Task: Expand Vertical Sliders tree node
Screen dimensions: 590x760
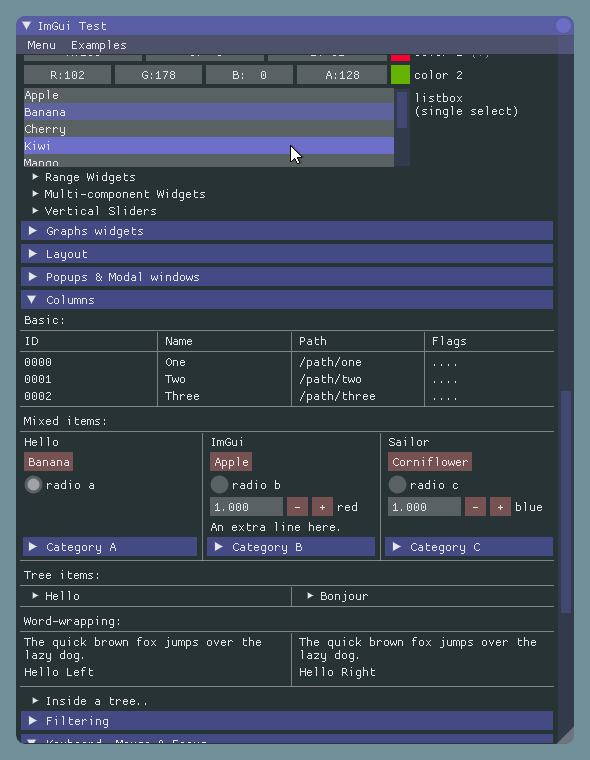Action: 95,211
